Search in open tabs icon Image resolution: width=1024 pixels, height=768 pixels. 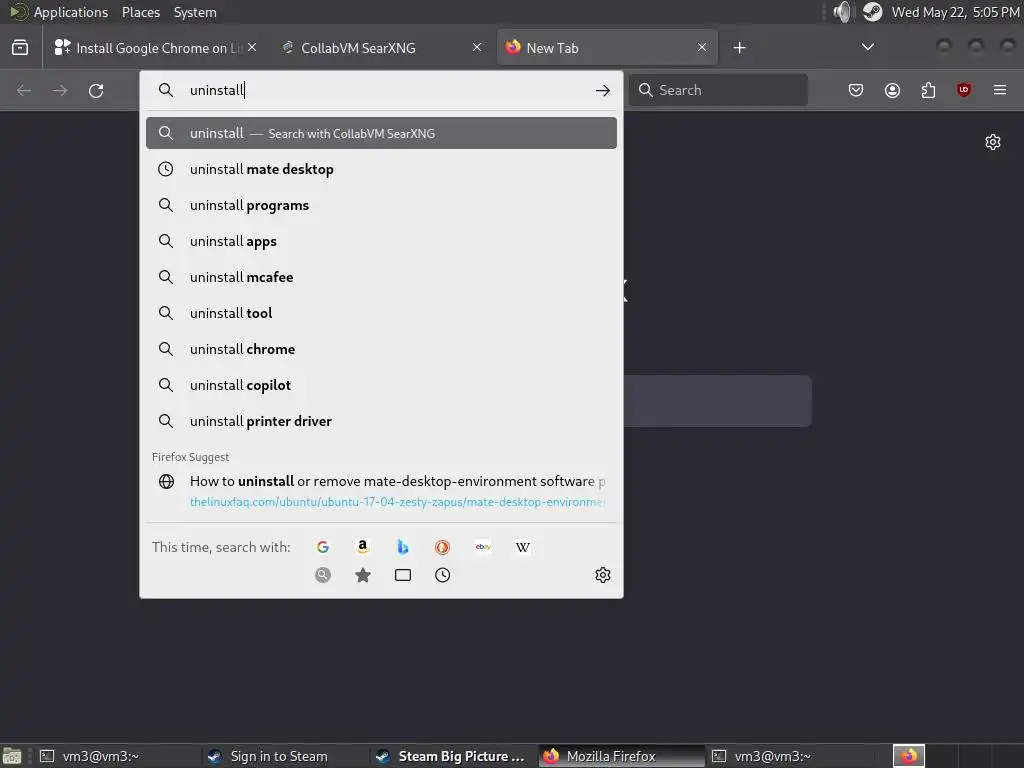(403, 575)
